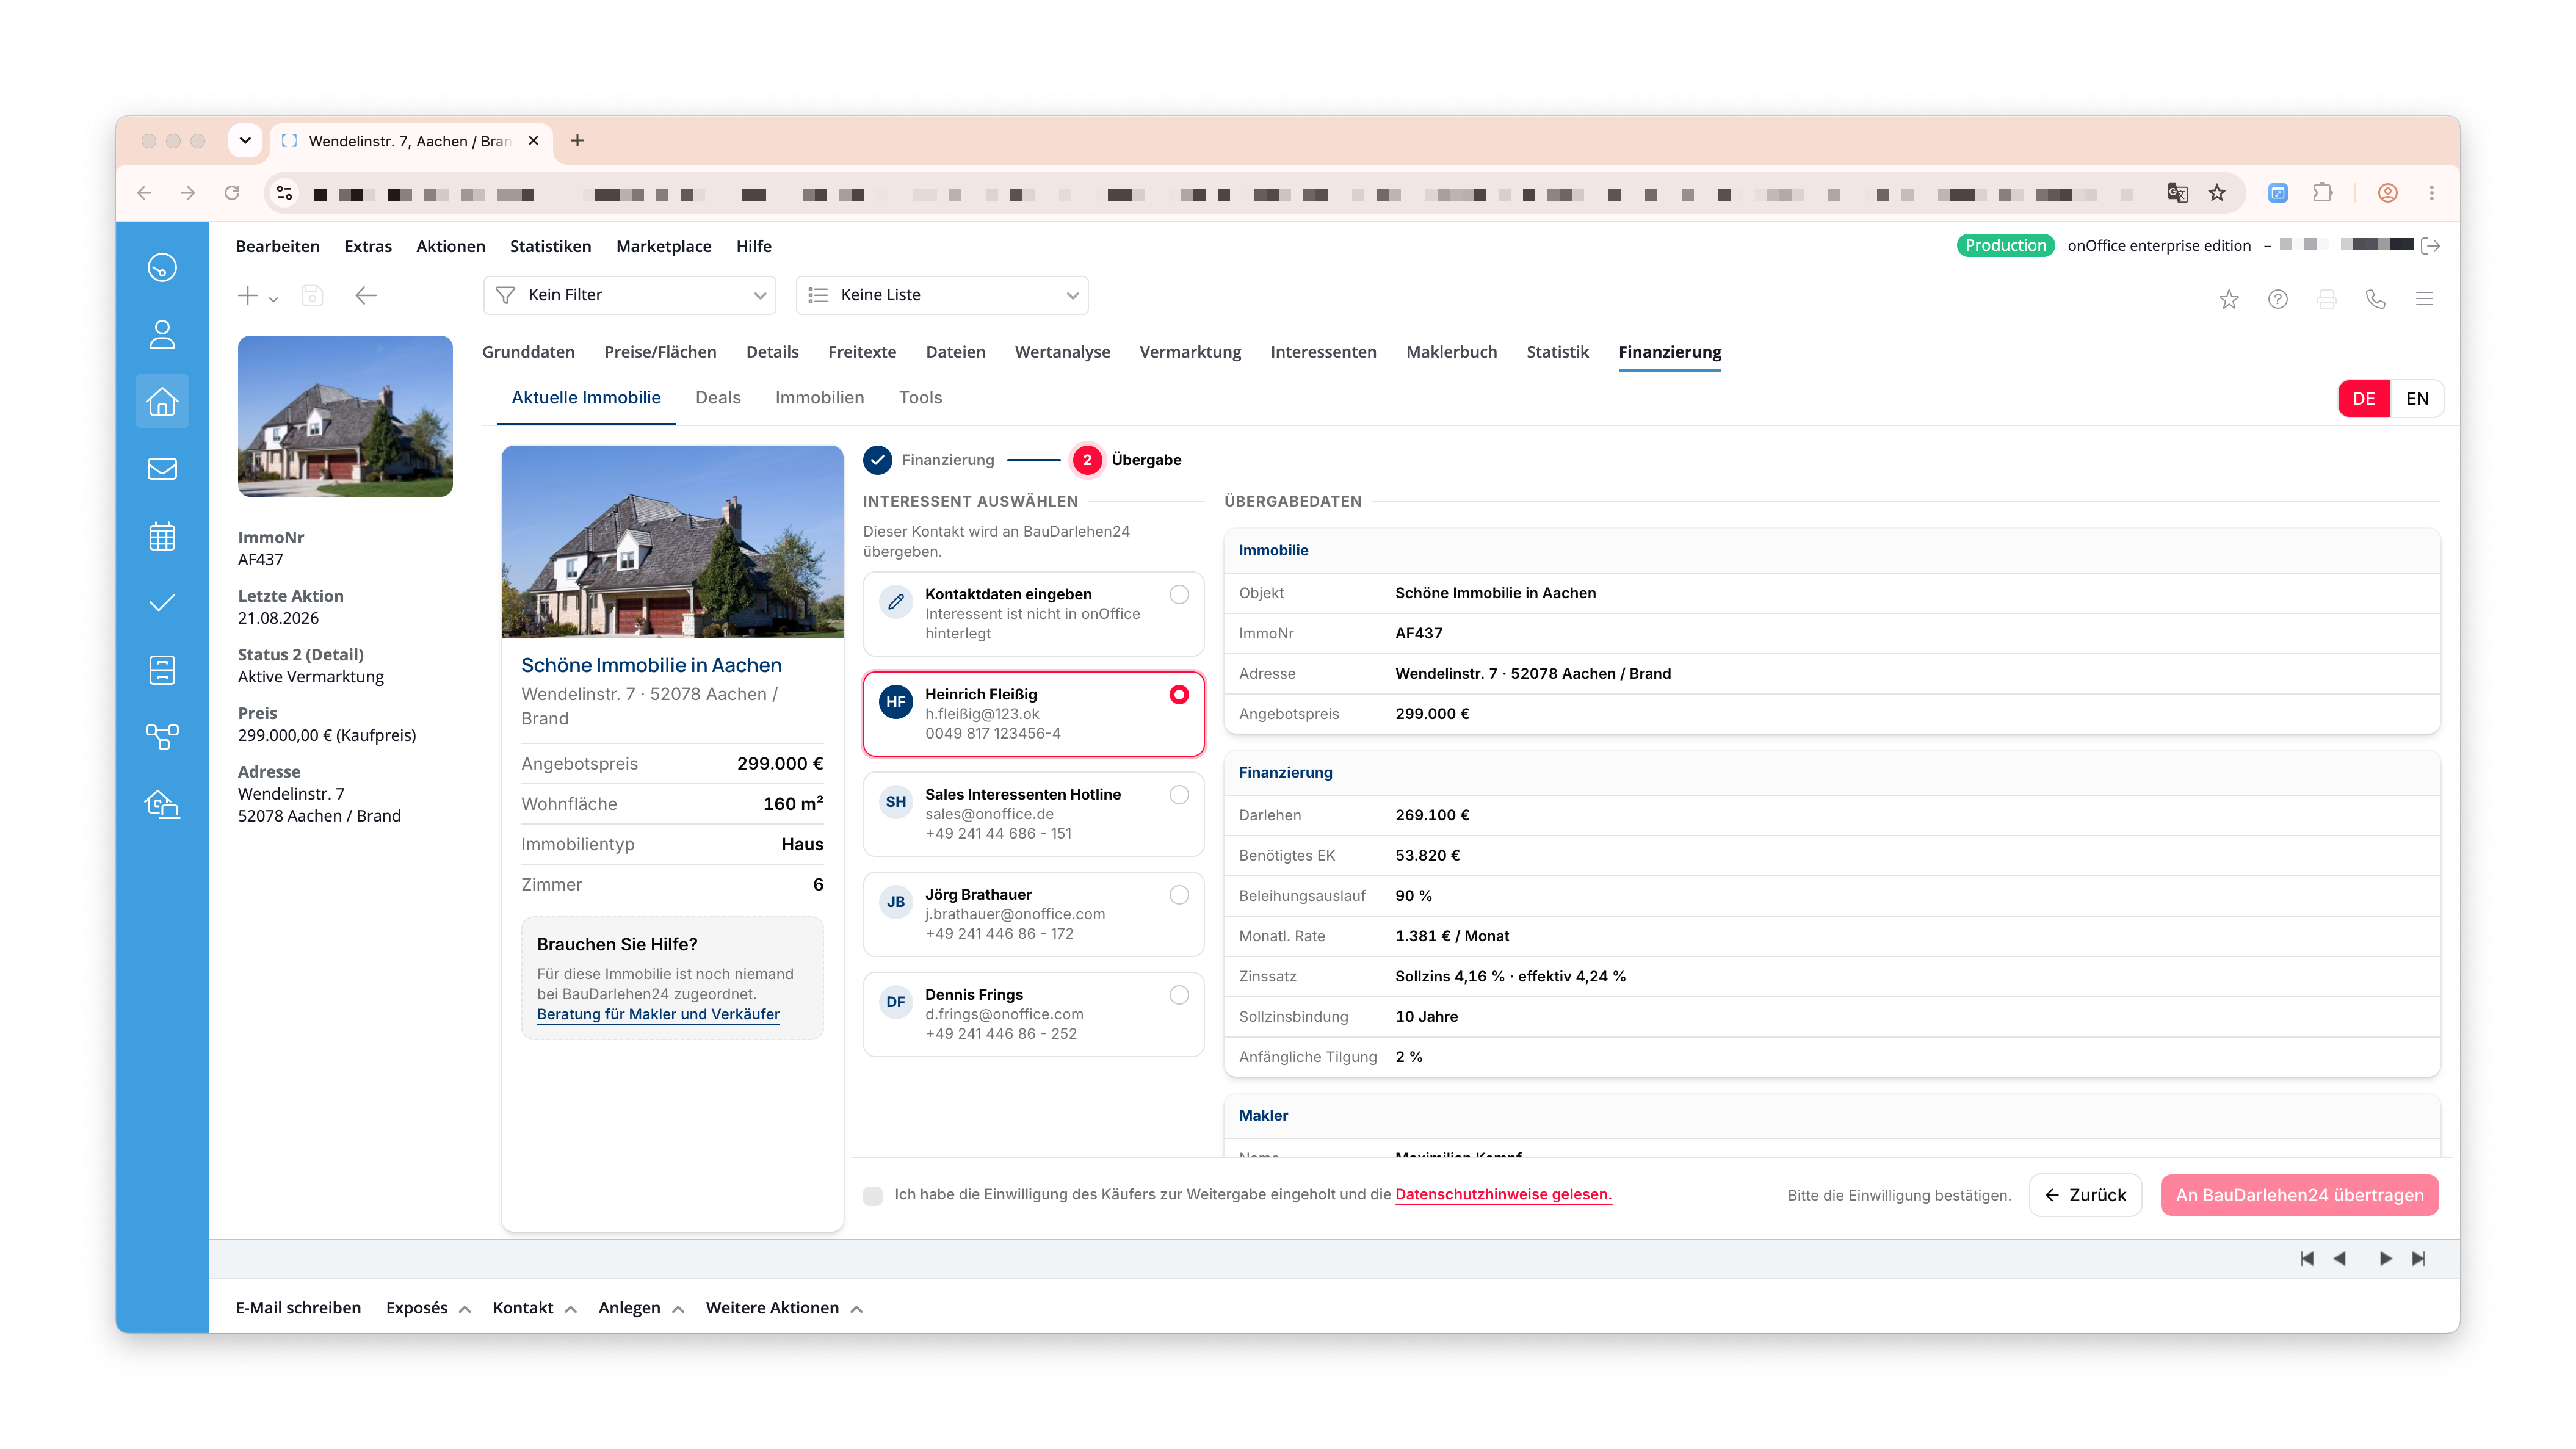Image resolution: width=2576 pixels, height=1449 pixels.
Task: Open the email envelope icon in sidebar
Action: (x=162, y=468)
